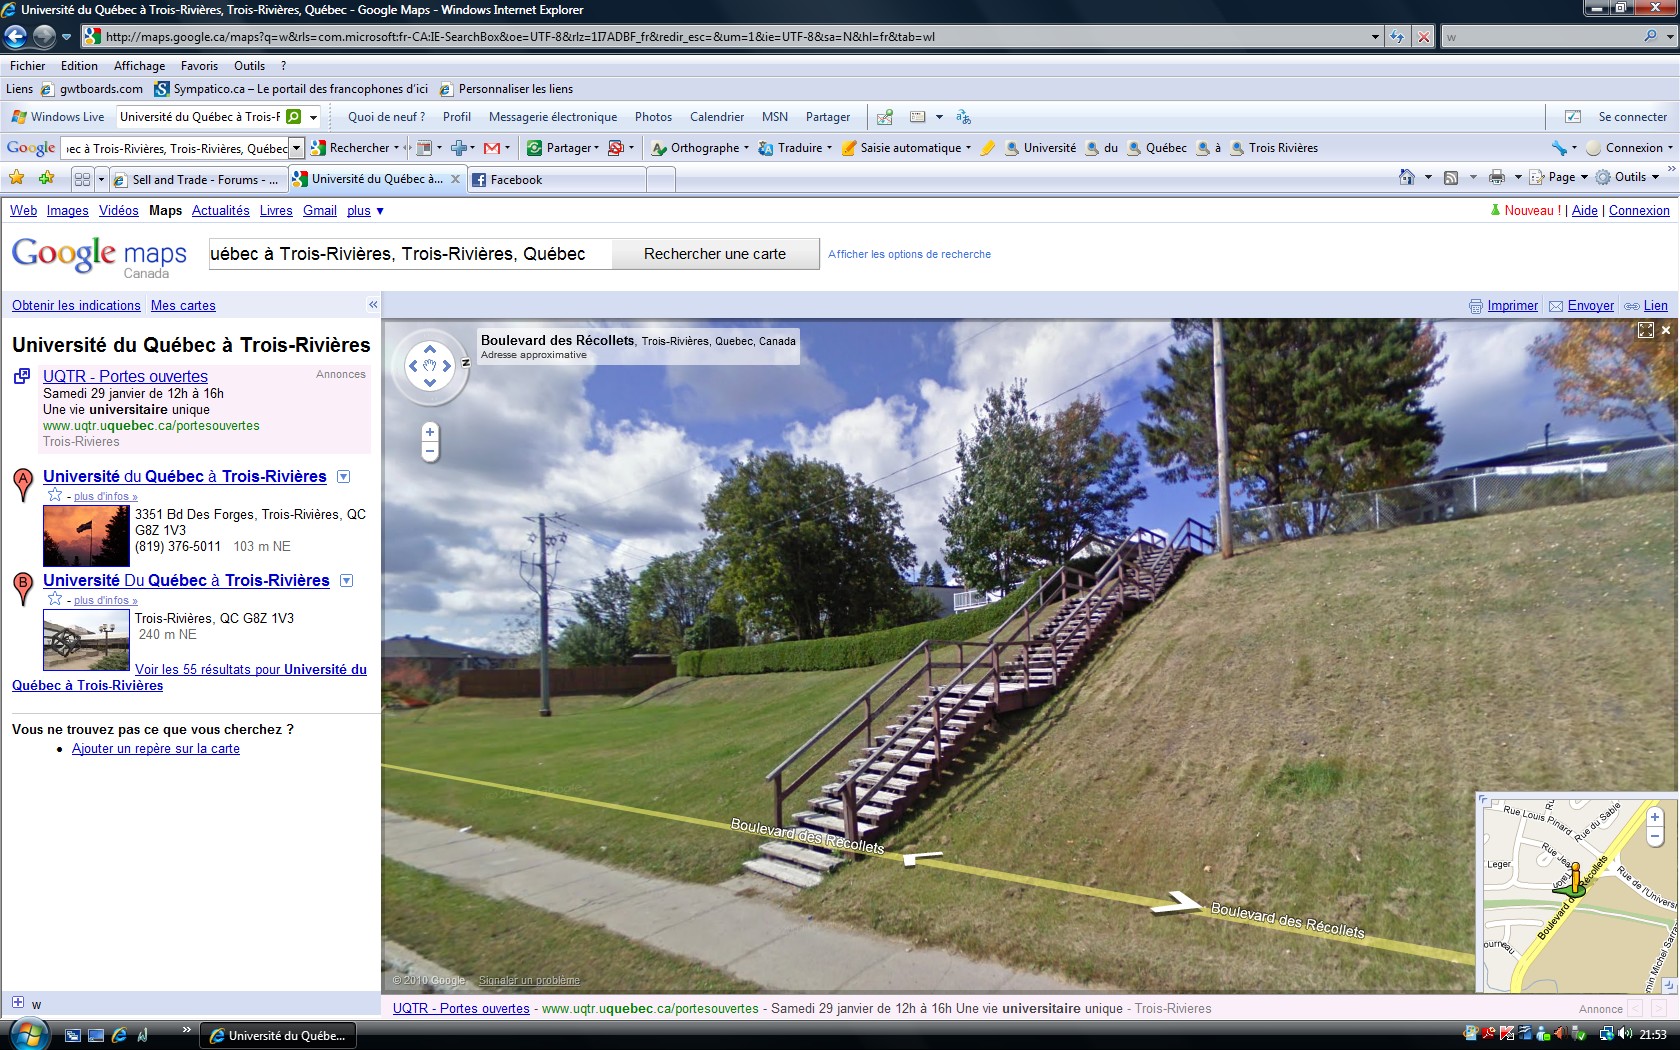
Task: Star the first Université du Québec result
Action: click(55, 495)
